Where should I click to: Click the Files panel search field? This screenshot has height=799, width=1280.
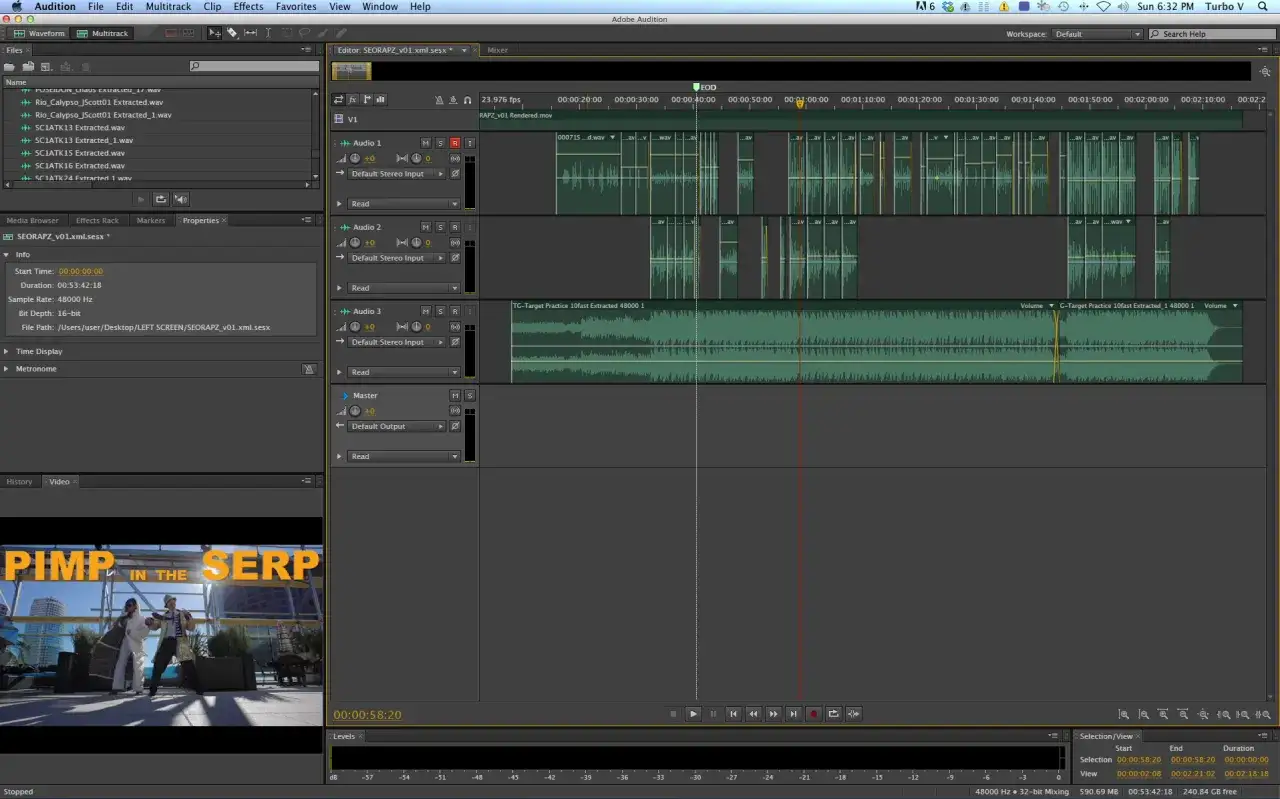coord(254,66)
